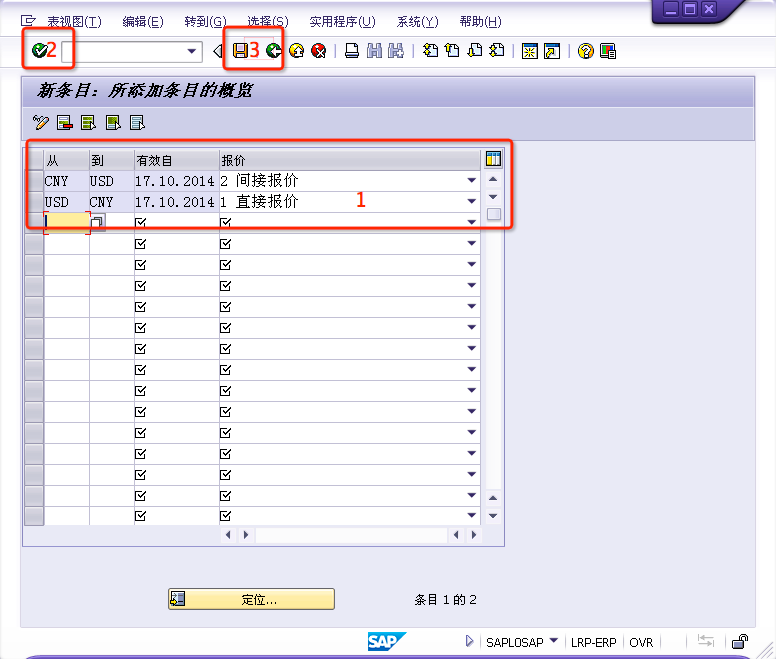Click 17.10.2014 in the CNY-to-USD row

[x=175, y=181]
